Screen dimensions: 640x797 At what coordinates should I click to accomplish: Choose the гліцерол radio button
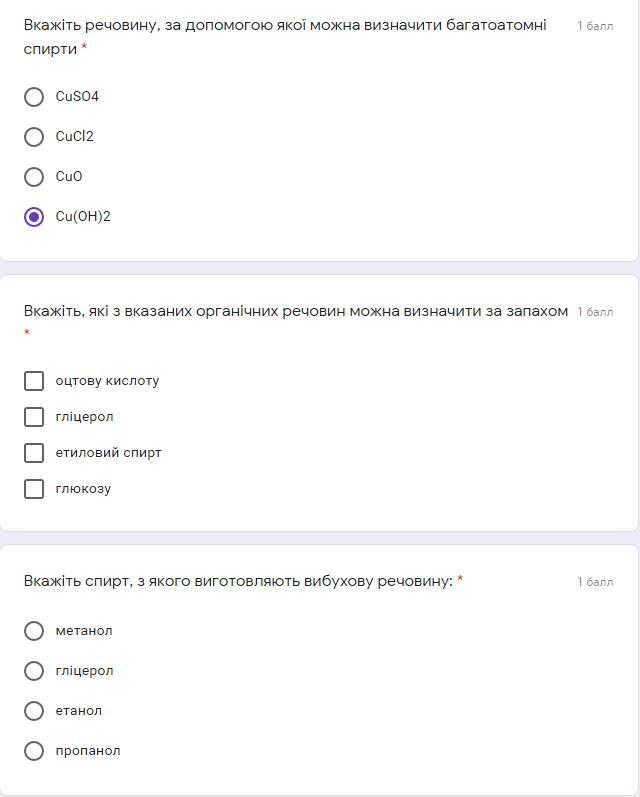pos(34,671)
